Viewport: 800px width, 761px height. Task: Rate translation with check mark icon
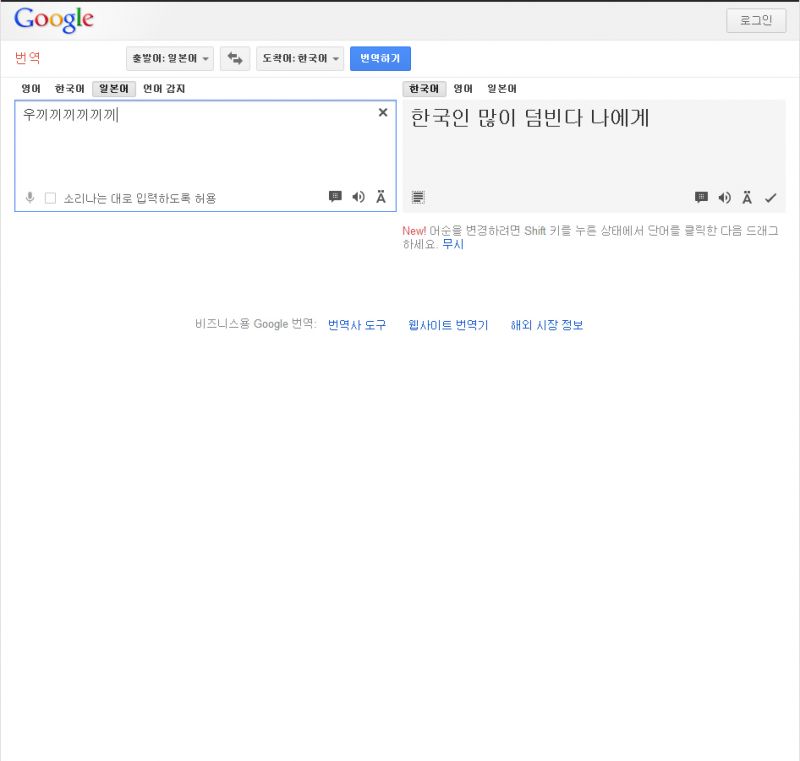tap(770, 198)
